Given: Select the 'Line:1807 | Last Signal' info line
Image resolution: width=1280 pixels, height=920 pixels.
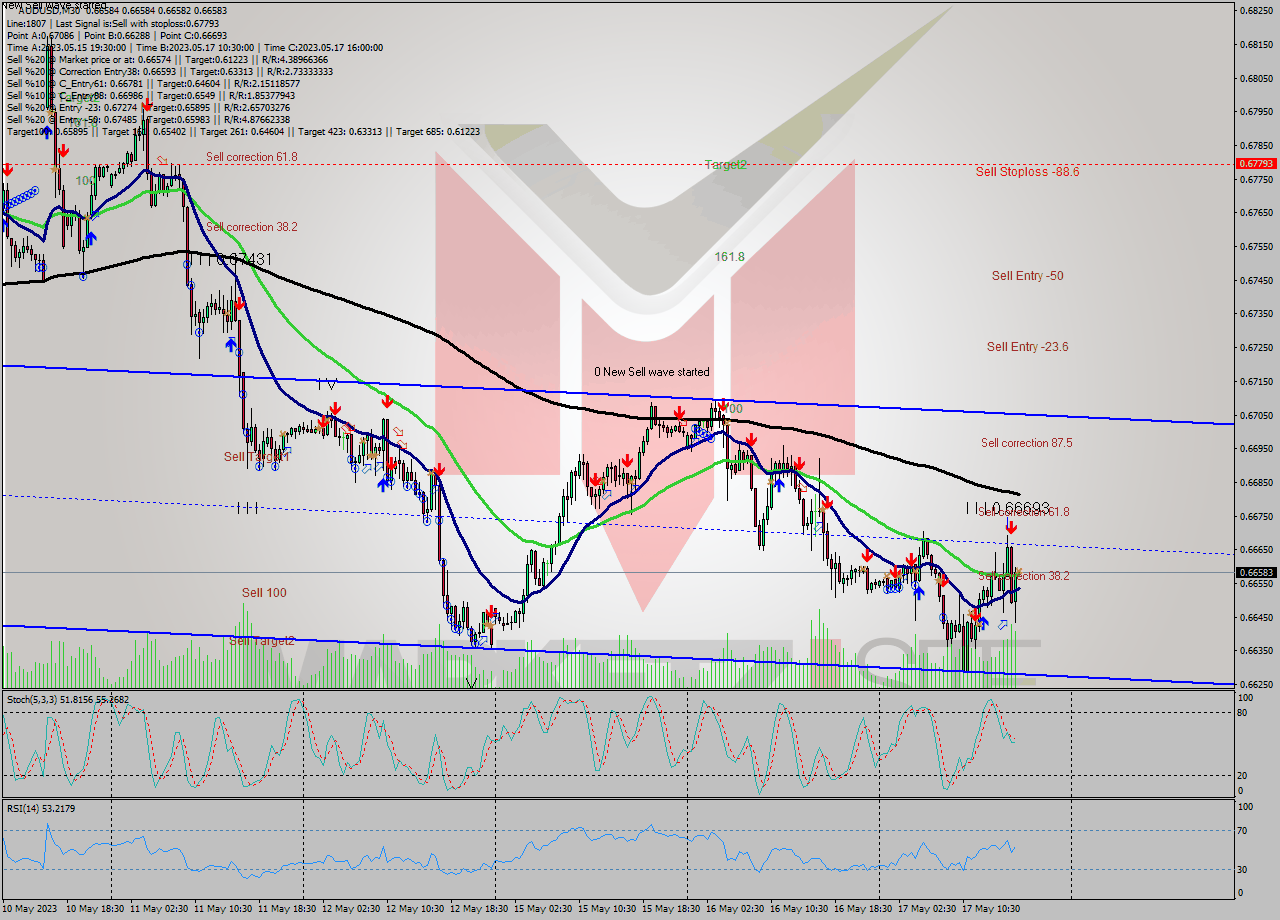Looking at the screenshot, I should [114, 23].
